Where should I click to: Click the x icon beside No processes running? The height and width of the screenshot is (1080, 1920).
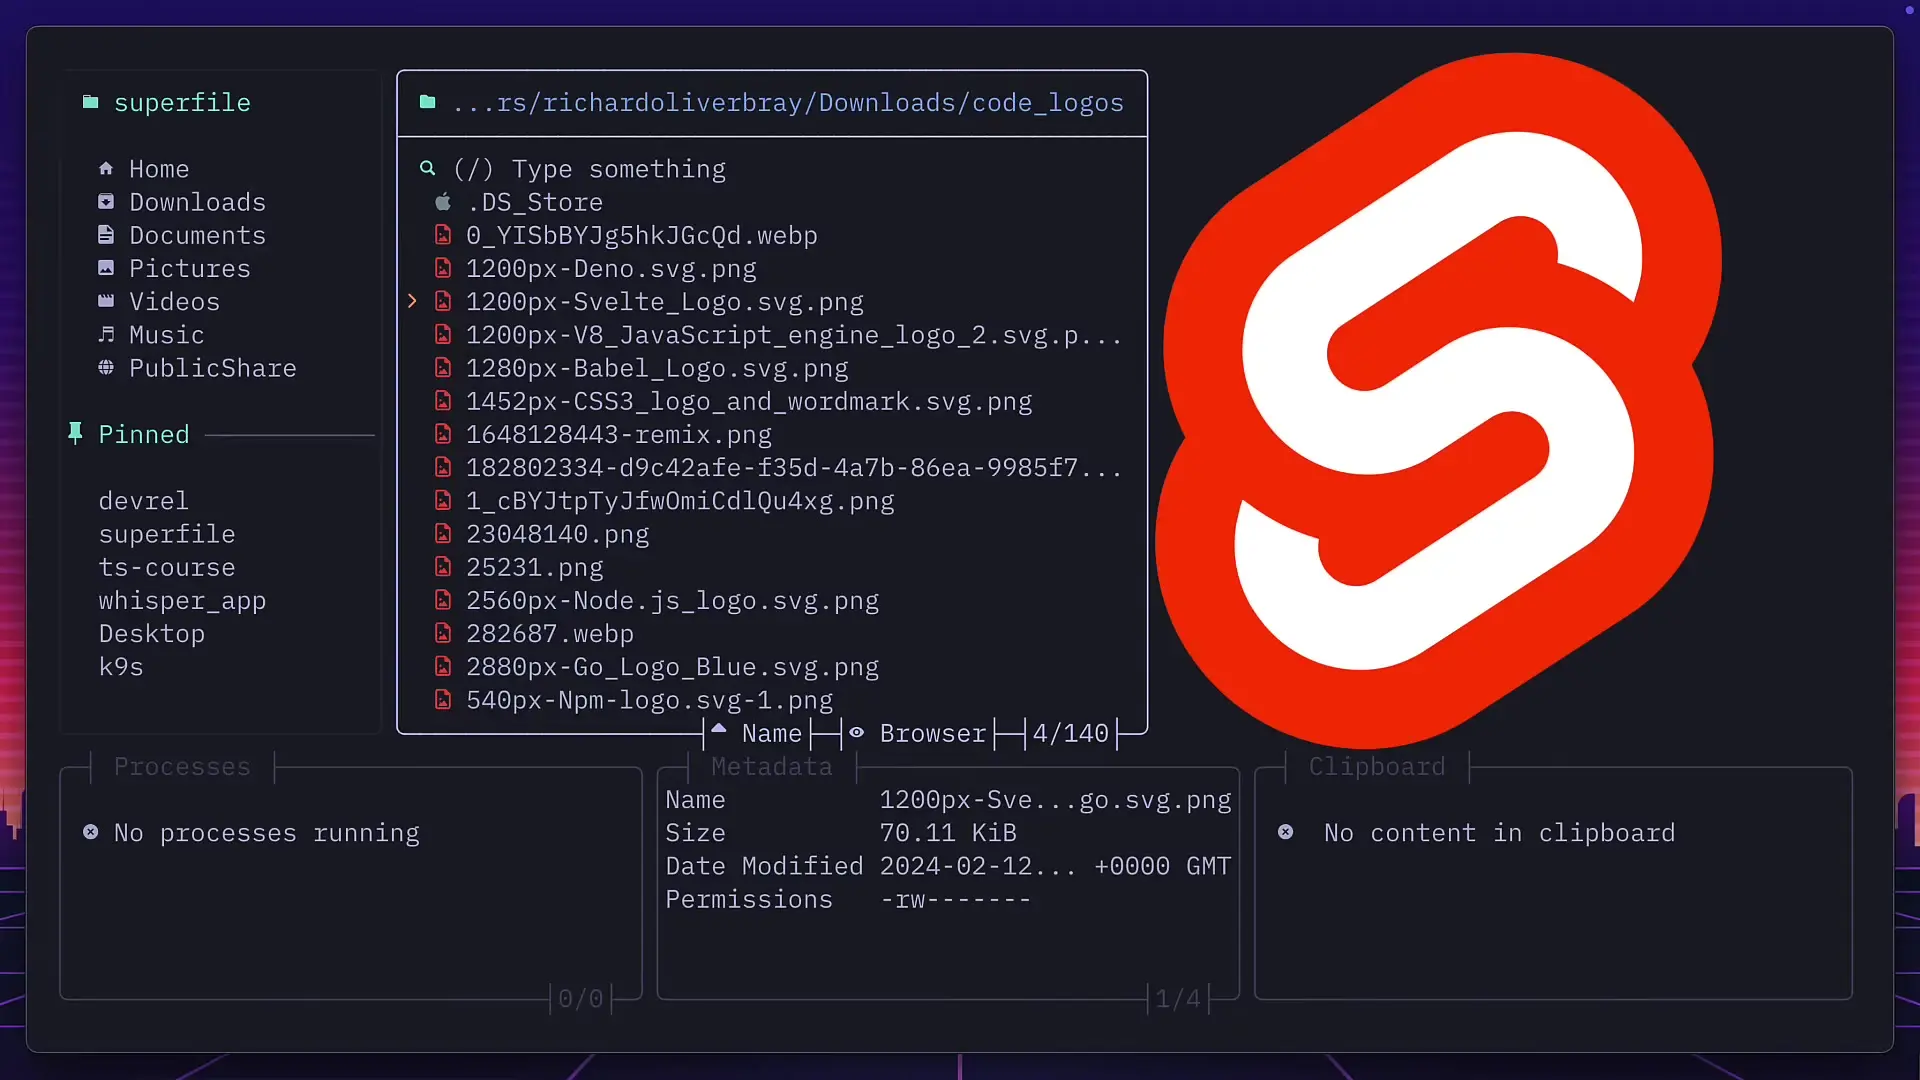click(x=91, y=832)
